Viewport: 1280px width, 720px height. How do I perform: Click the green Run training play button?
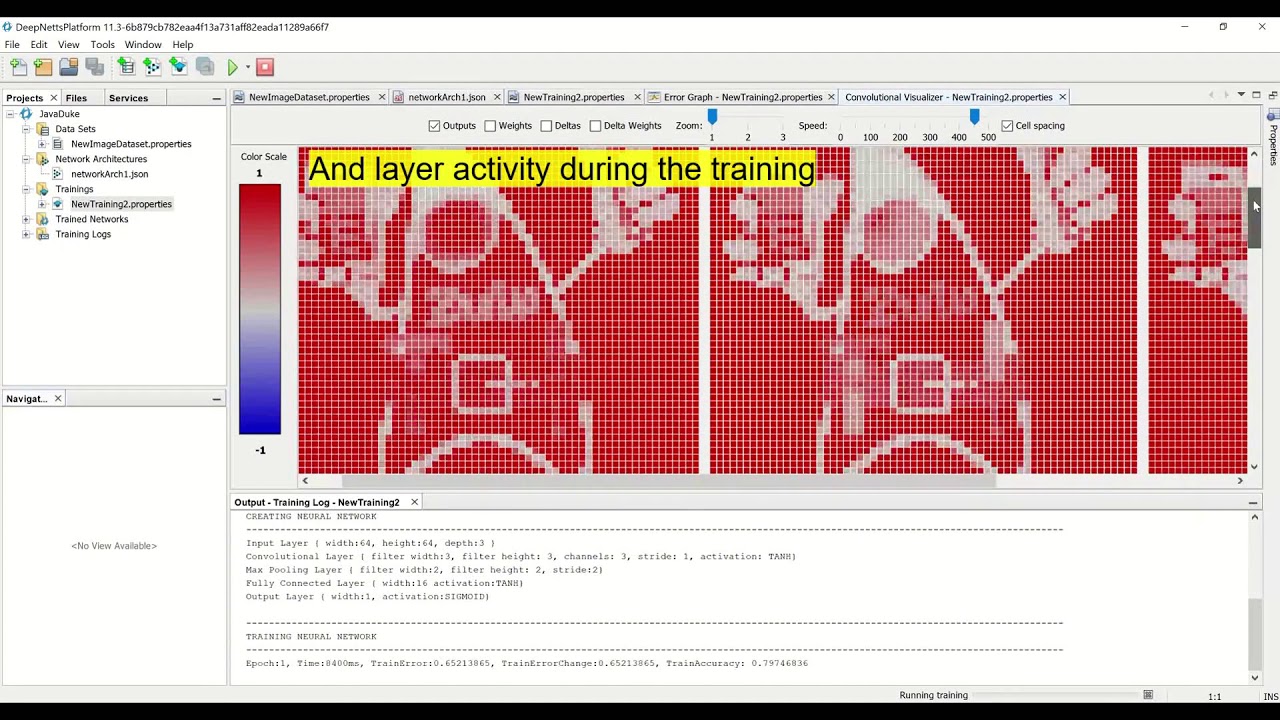point(233,67)
